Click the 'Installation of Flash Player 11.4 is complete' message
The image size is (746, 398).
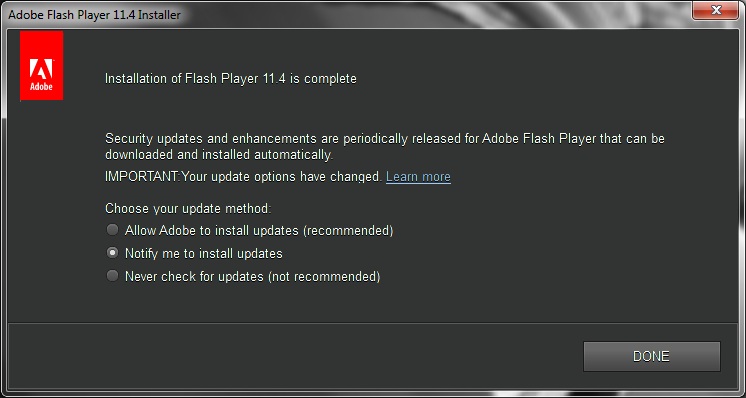click(x=231, y=78)
